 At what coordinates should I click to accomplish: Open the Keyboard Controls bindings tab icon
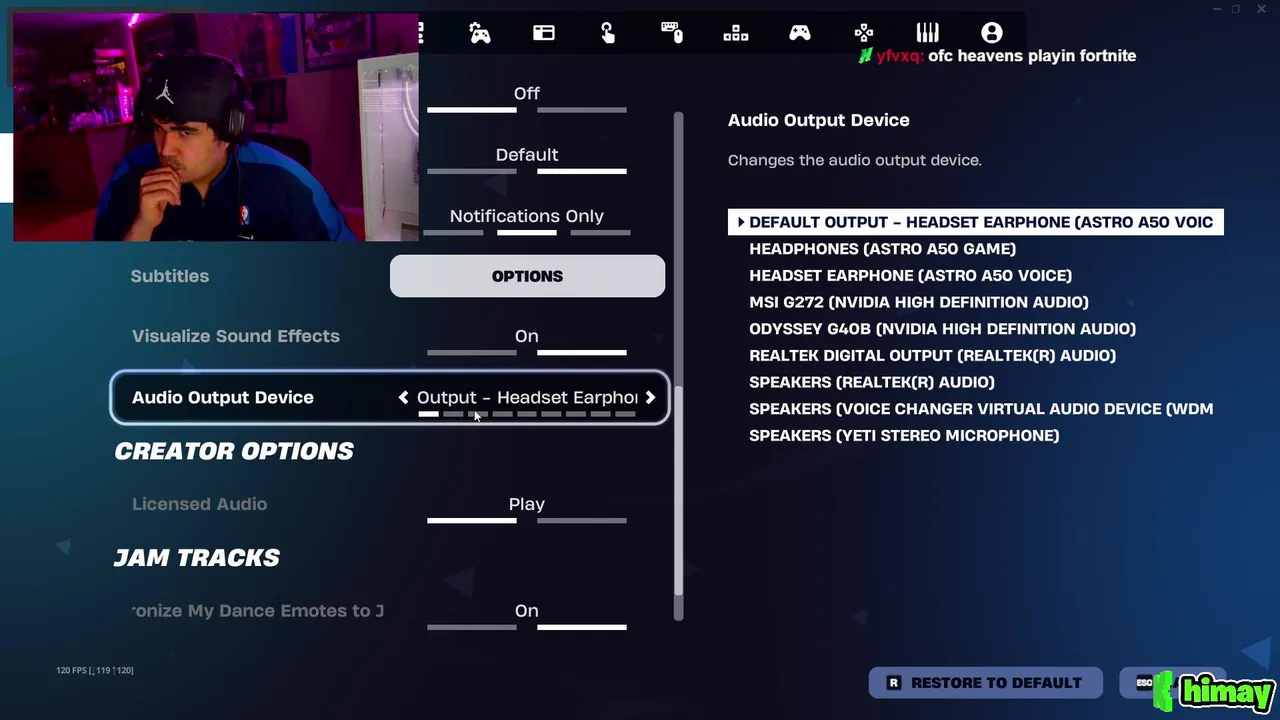click(x=736, y=33)
